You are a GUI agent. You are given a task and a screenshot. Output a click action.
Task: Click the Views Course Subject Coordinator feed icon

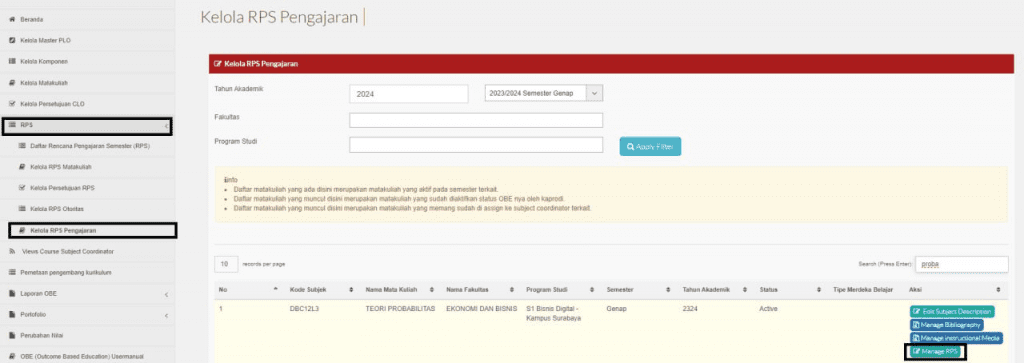[12, 251]
